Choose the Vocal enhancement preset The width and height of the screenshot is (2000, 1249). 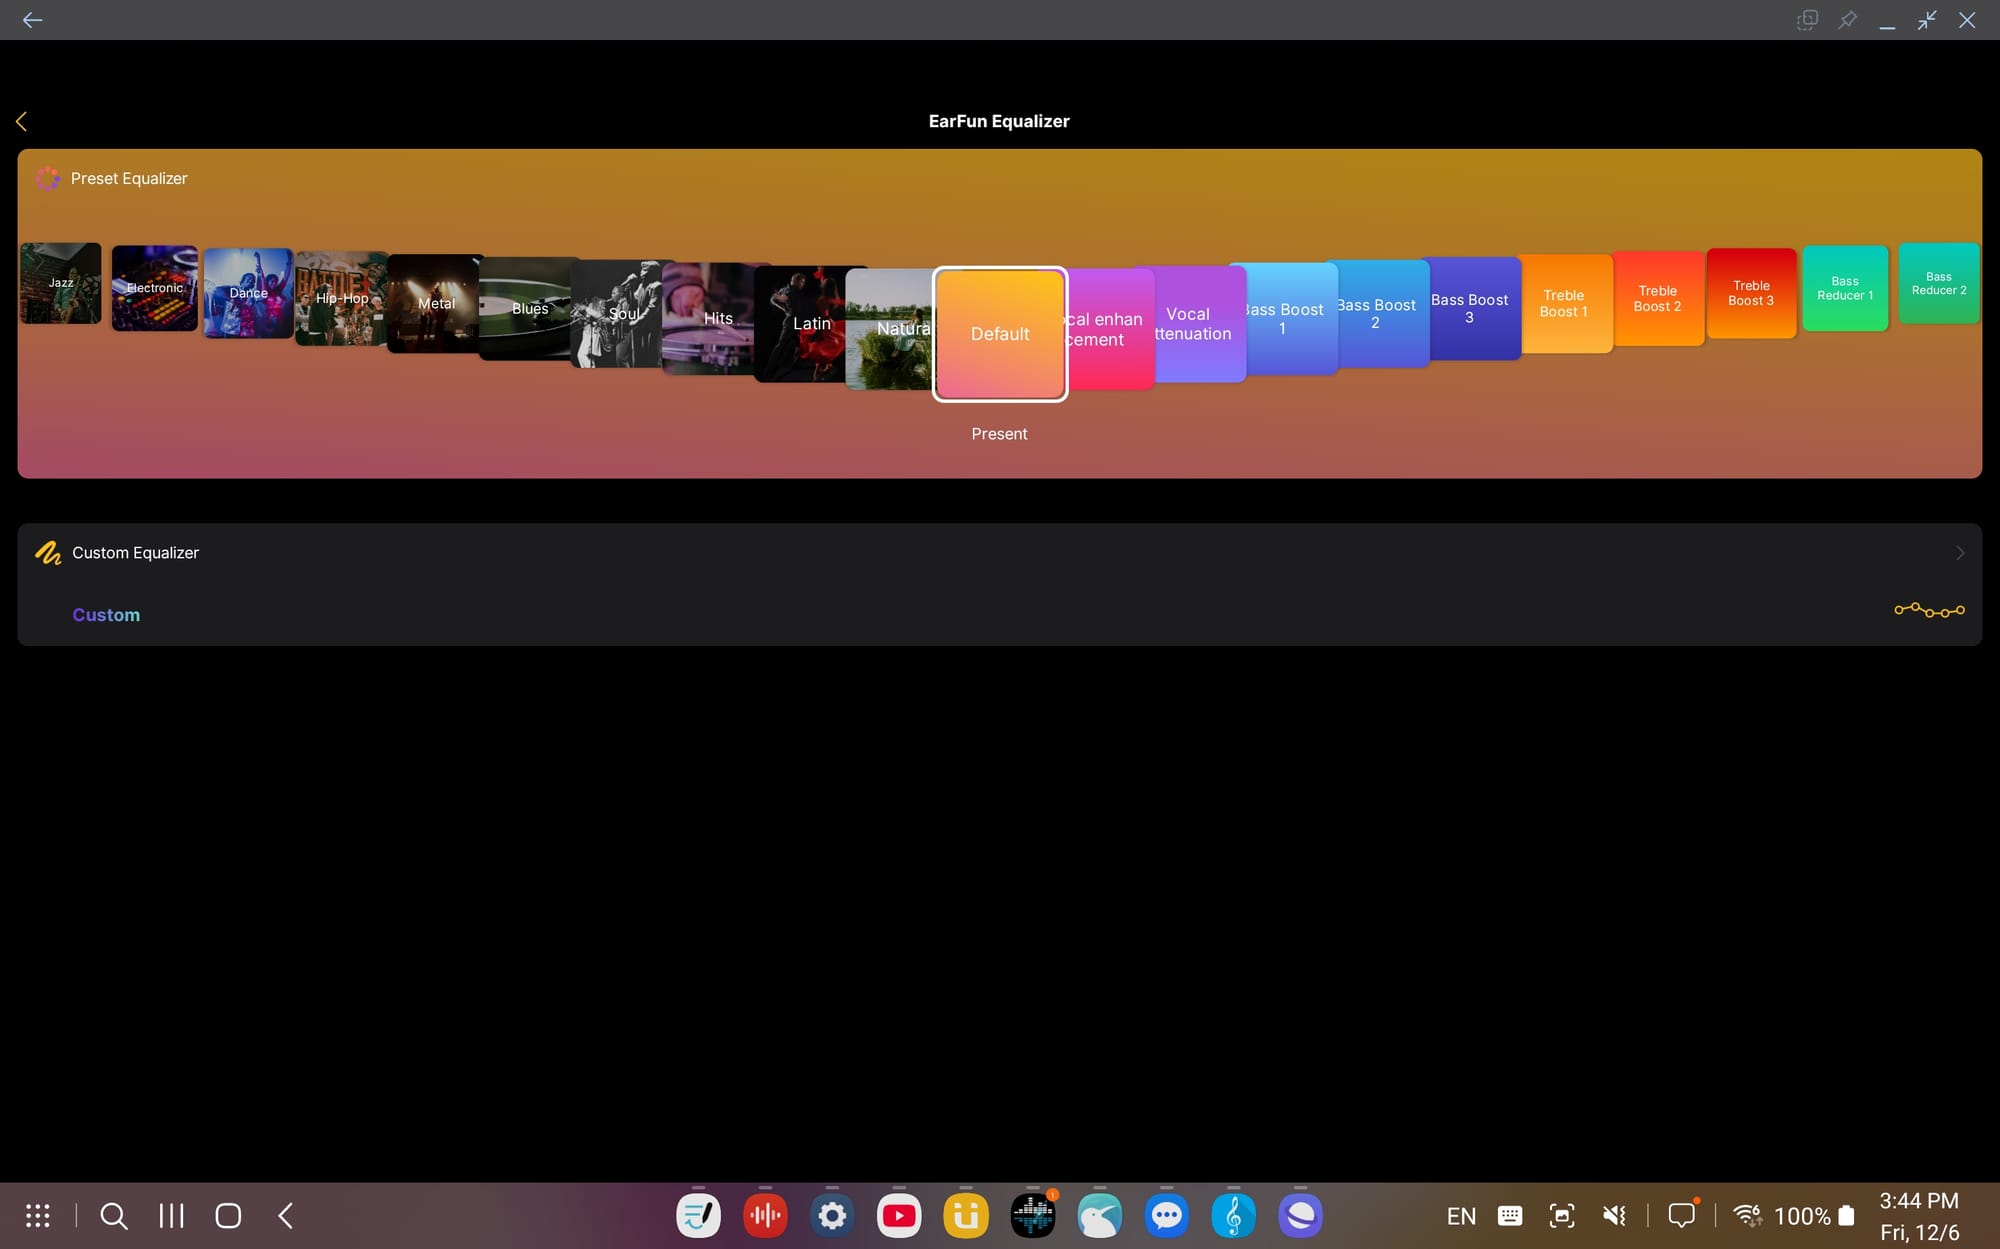pyautogui.click(x=1110, y=329)
